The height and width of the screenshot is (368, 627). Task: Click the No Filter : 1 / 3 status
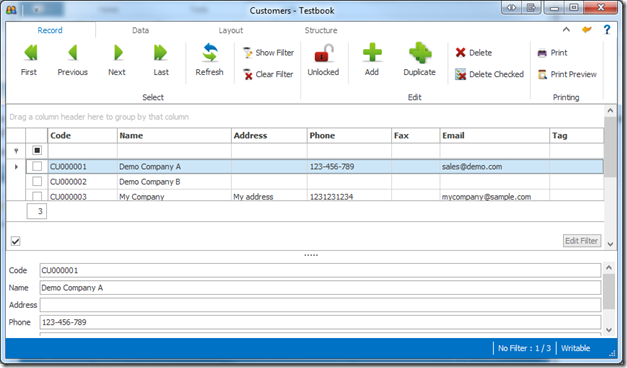tap(524, 348)
